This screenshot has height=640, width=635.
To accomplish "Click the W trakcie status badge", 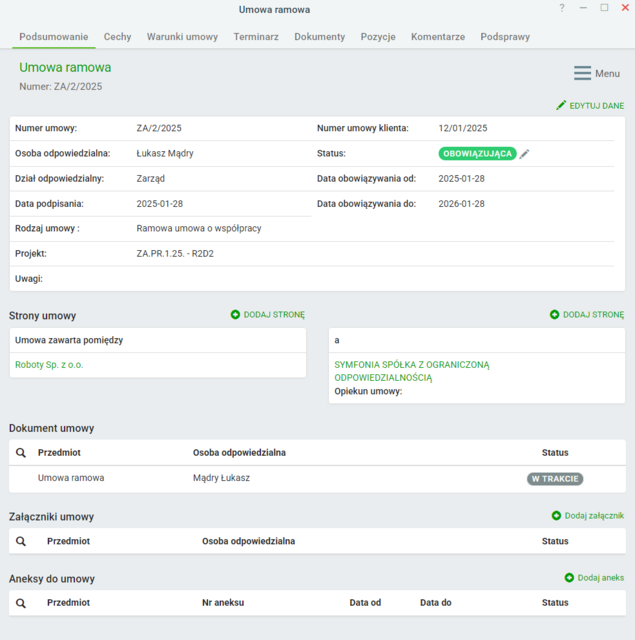I will coord(554,479).
